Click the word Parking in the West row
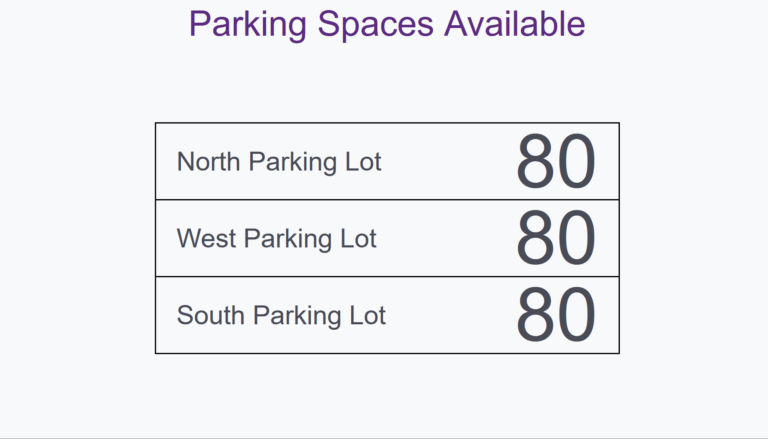 (288, 239)
